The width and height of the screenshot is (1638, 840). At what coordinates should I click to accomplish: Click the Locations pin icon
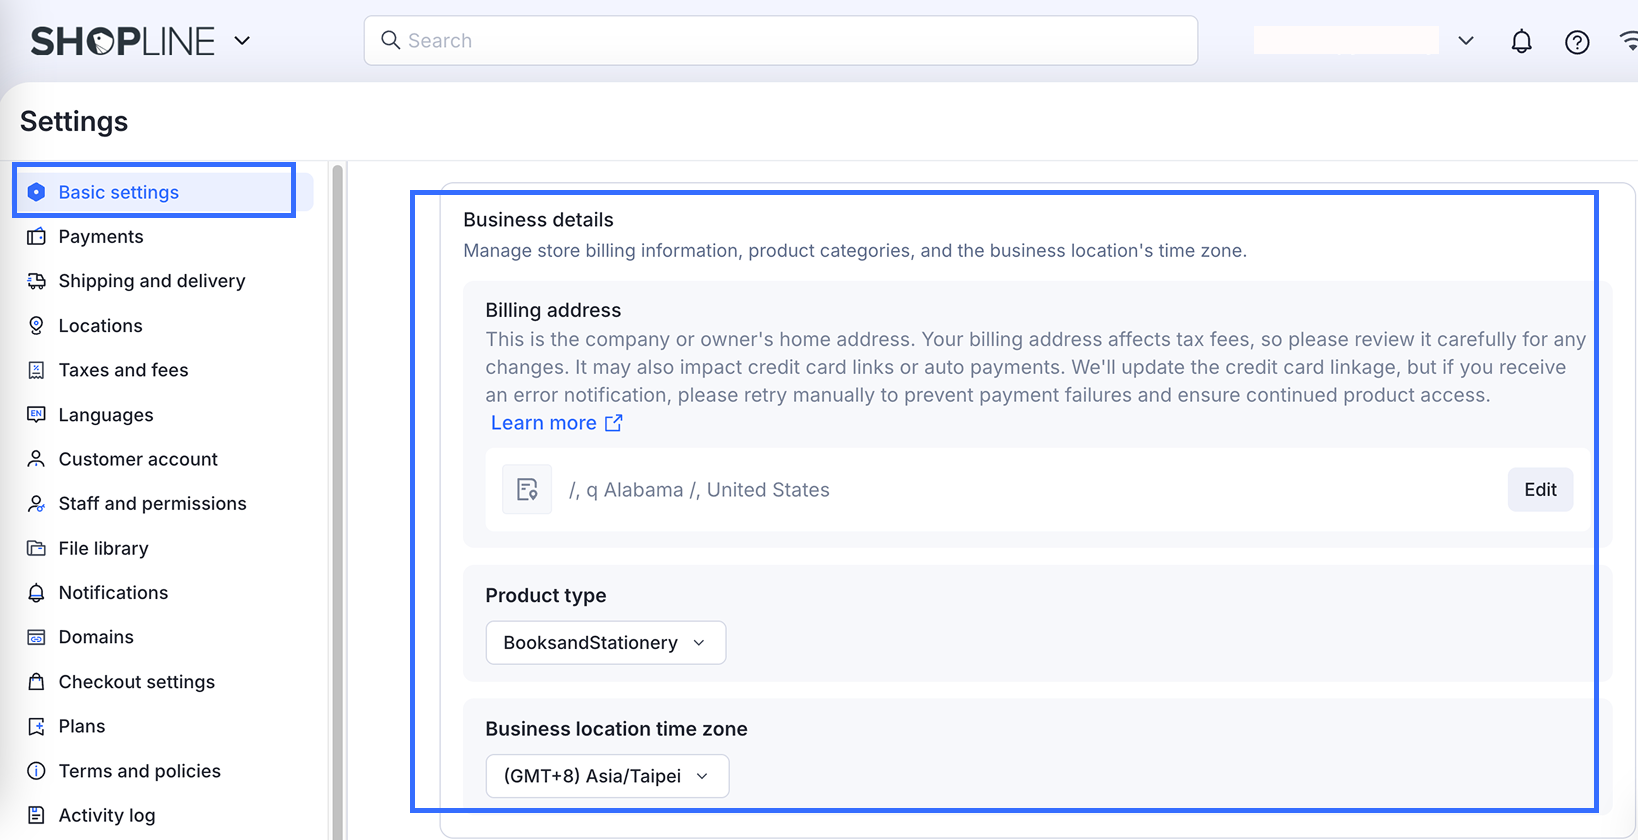coord(36,326)
